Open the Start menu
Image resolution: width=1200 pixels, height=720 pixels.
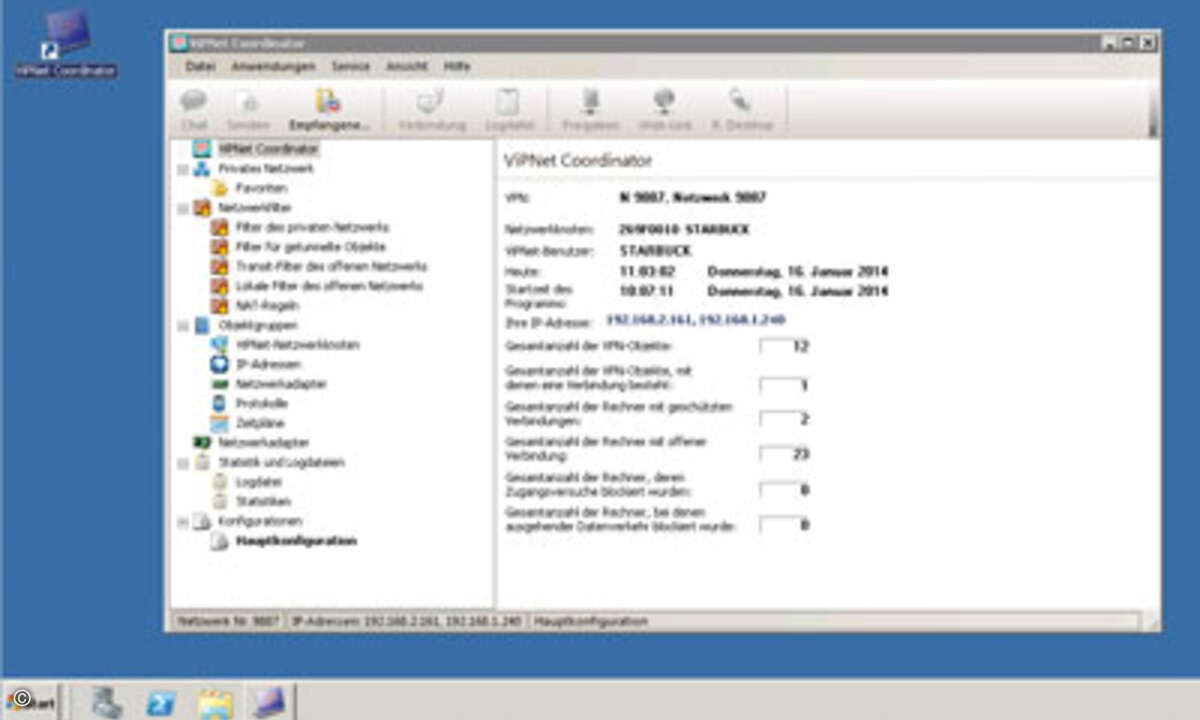point(32,701)
